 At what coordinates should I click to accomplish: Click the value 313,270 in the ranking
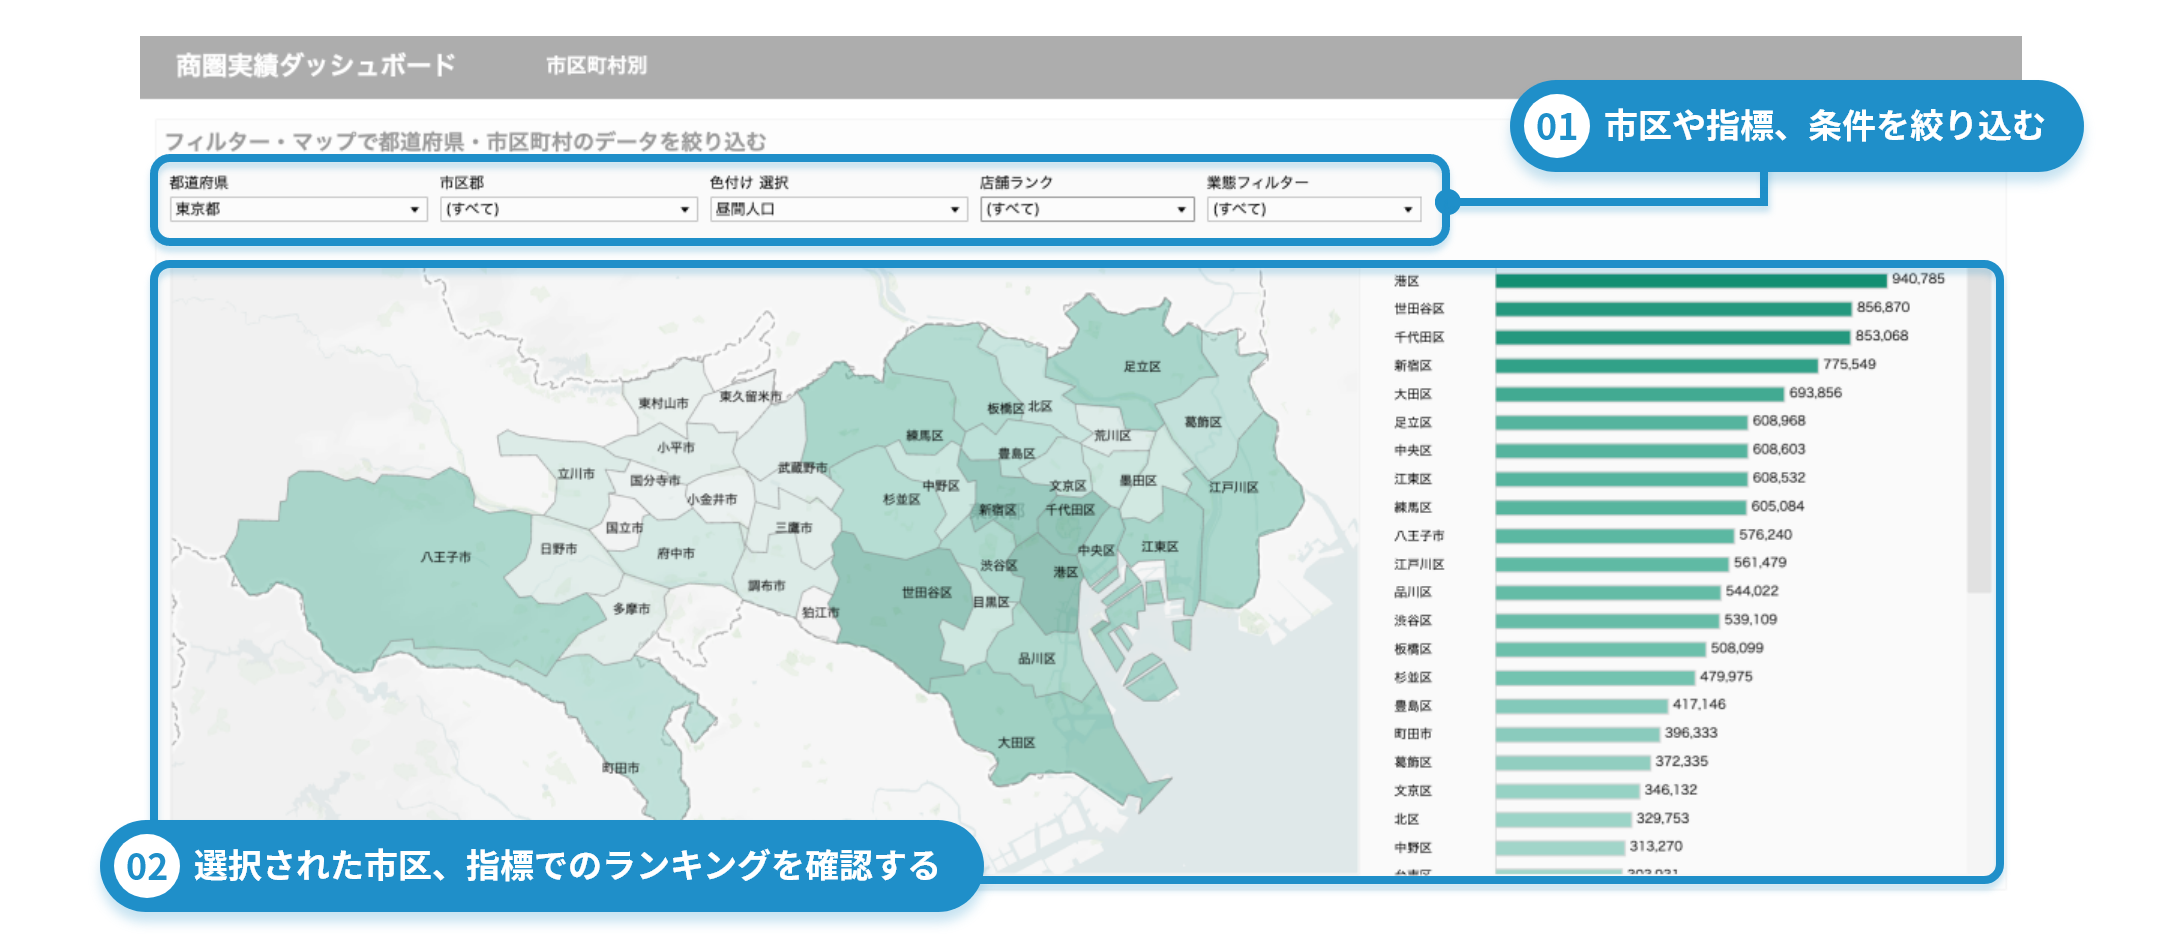(1656, 846)
